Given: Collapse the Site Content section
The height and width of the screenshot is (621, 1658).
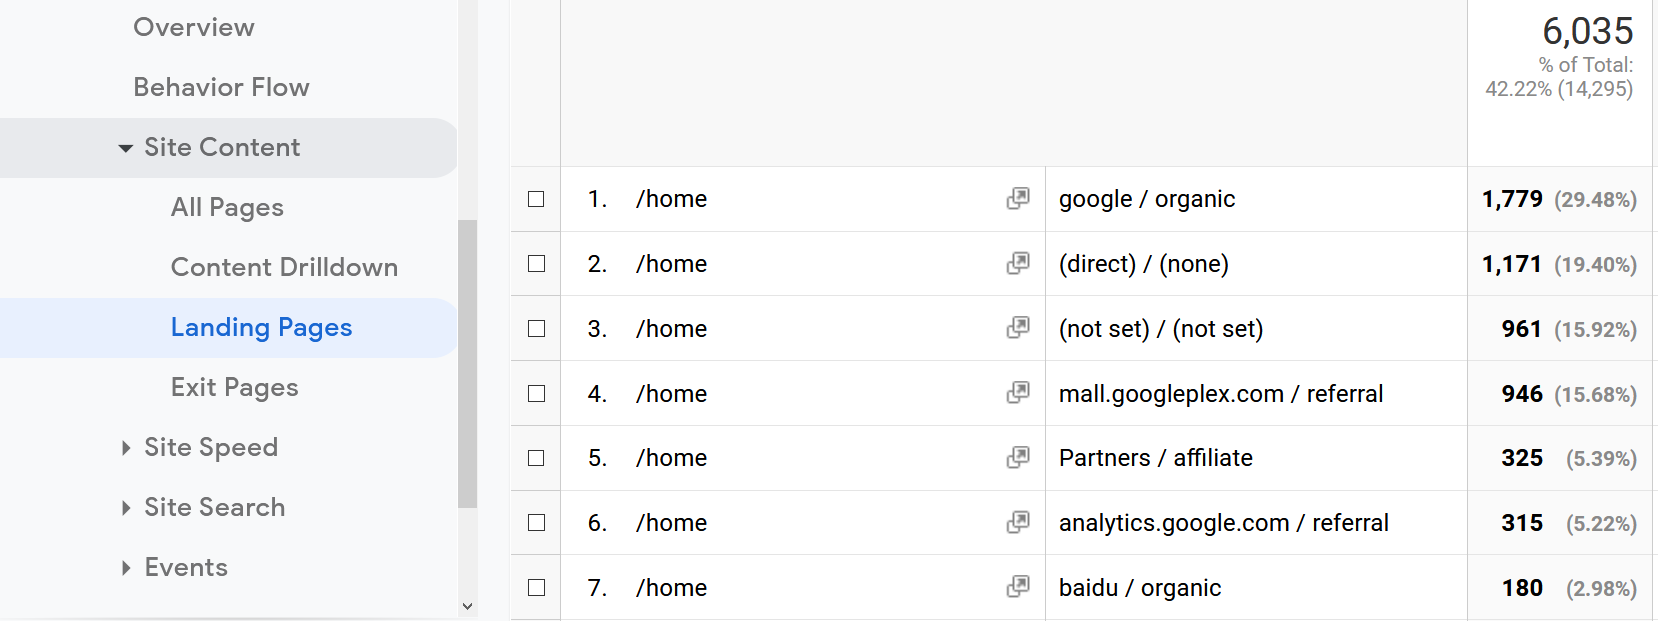Looking at the screenshot, I should pyautogui.click(x=126, y=148).
